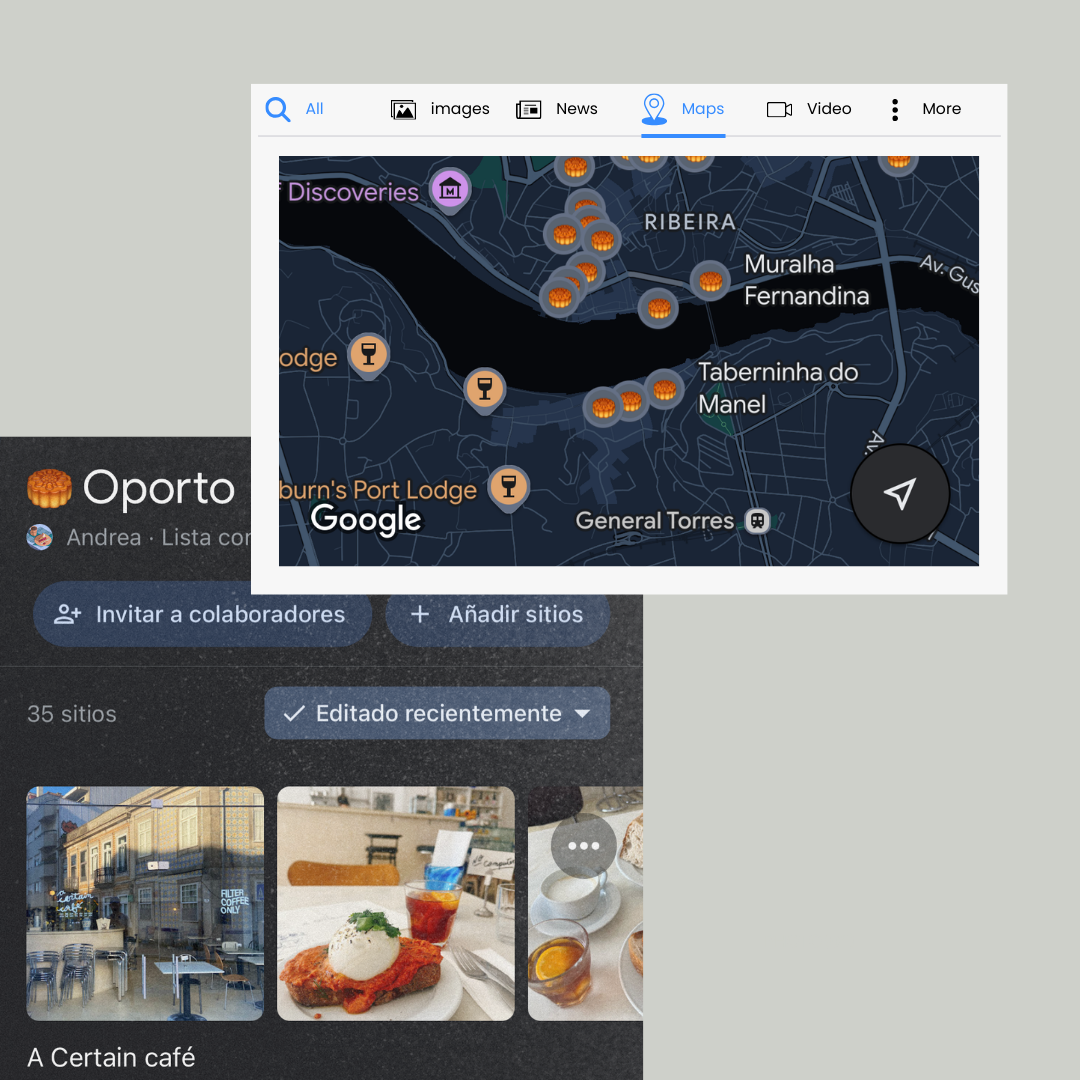1080x1080 pixels.
Task: Open the three-dots menu on third photo
Action: click(583, 846)
